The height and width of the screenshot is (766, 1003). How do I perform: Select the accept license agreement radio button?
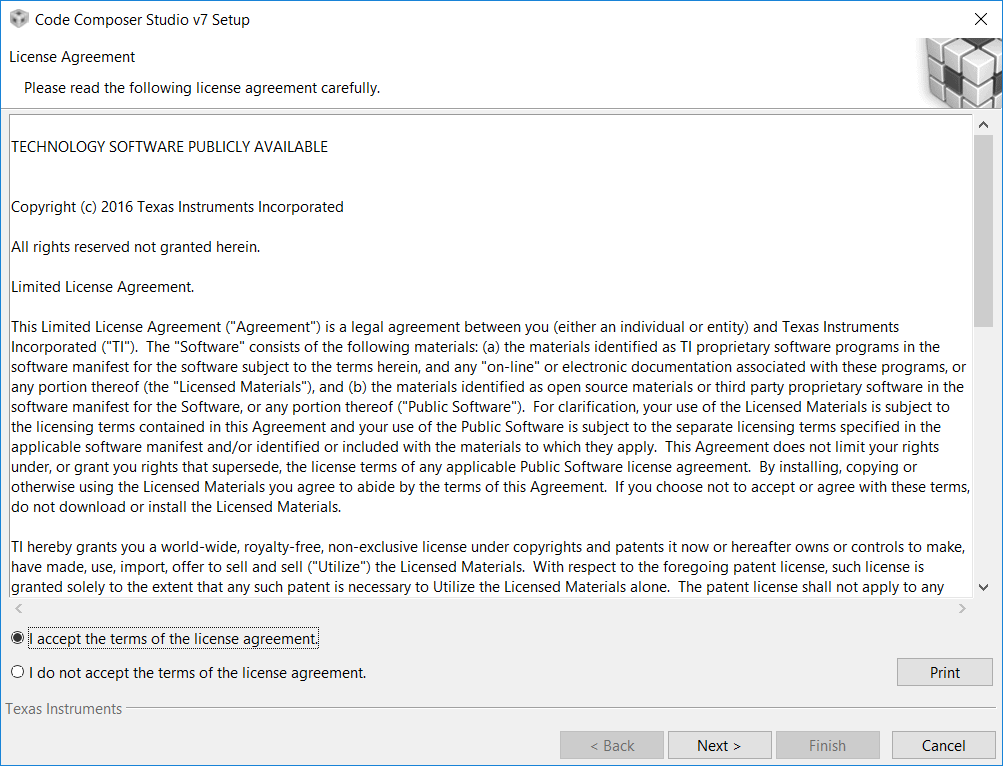pyautogui.click(x=16, y=637)
